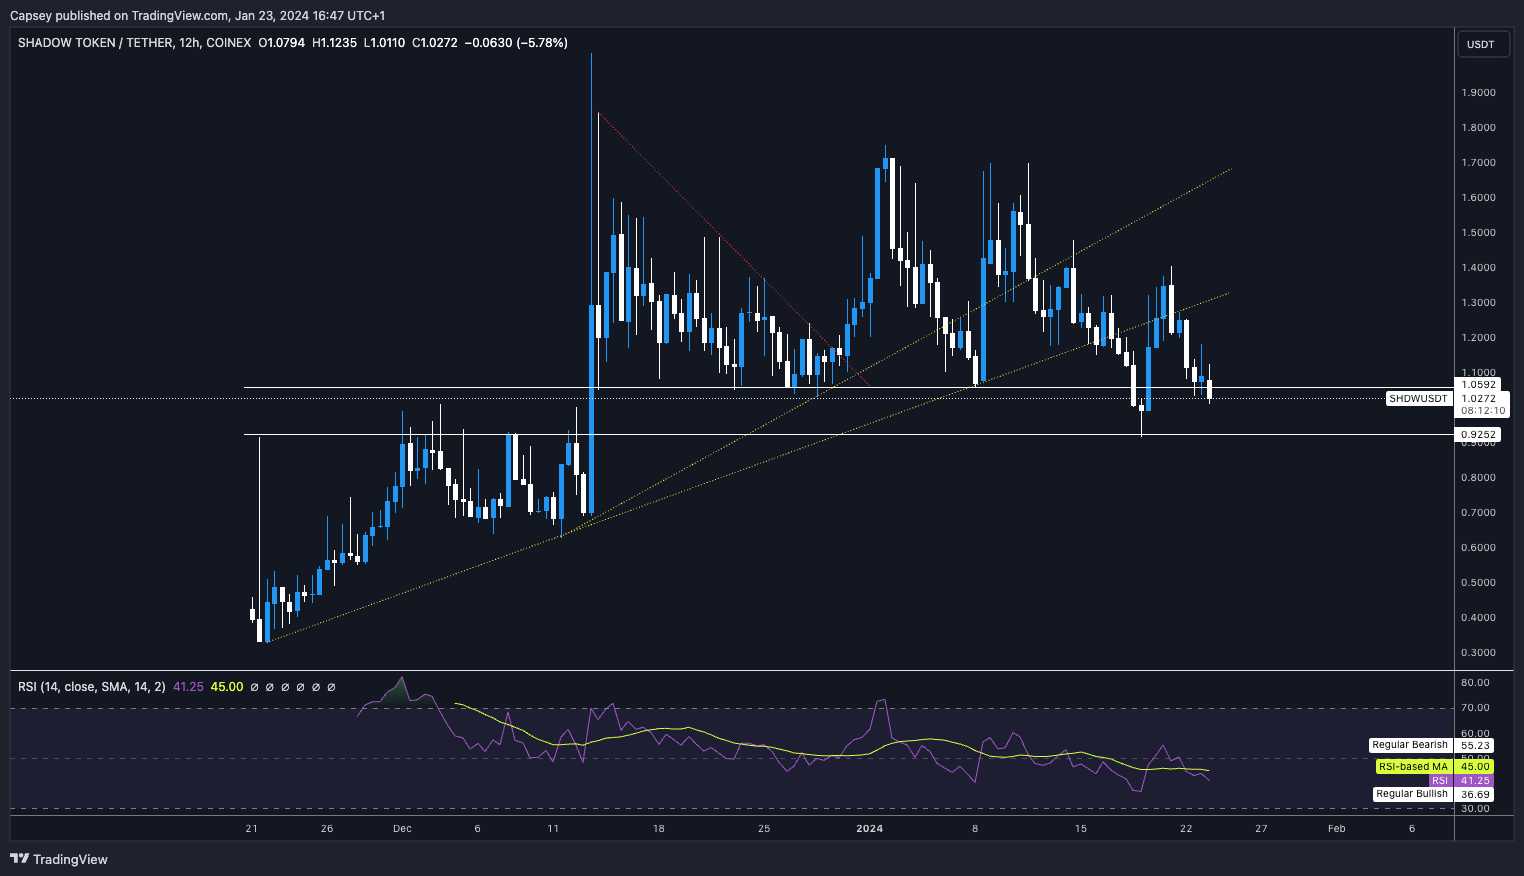This screenshot has height=876, width=1524.
Task: Click the 1.9000 price scale level
Action: coord(1478,93)
